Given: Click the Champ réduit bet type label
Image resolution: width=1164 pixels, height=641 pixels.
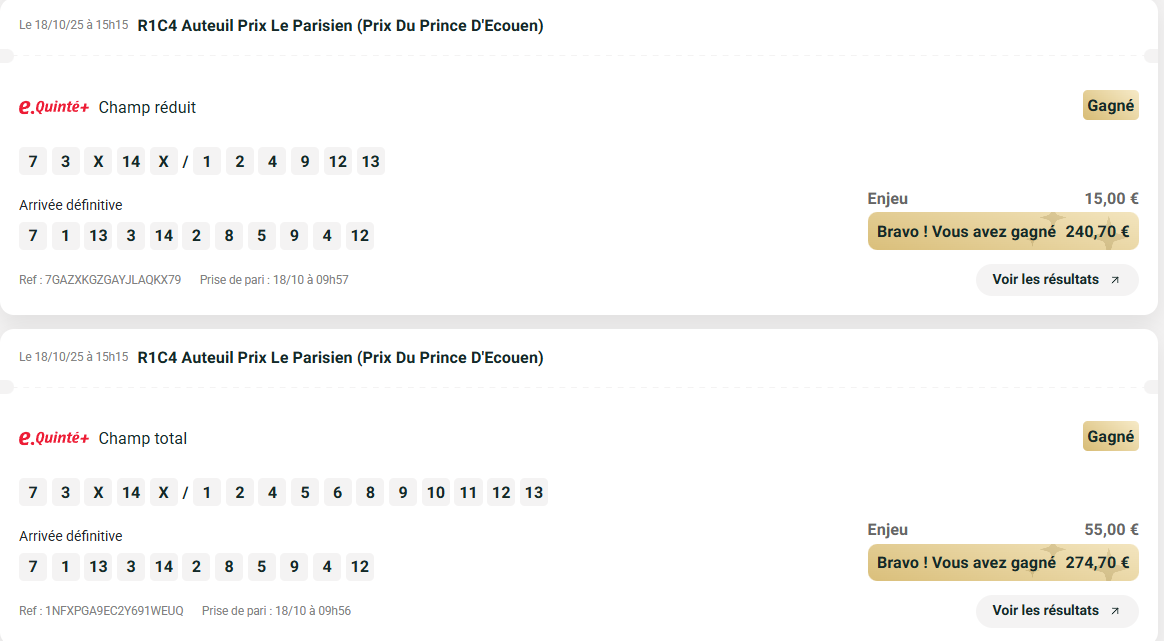Looking at the screenshot, I should click(147, 108).
